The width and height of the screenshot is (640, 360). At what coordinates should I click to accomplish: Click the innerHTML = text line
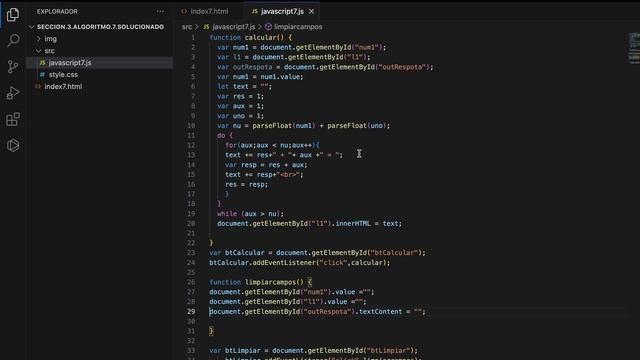coord(309,224)
